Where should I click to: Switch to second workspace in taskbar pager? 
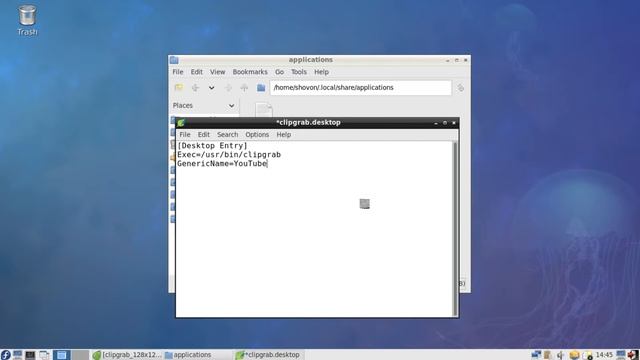80,355
